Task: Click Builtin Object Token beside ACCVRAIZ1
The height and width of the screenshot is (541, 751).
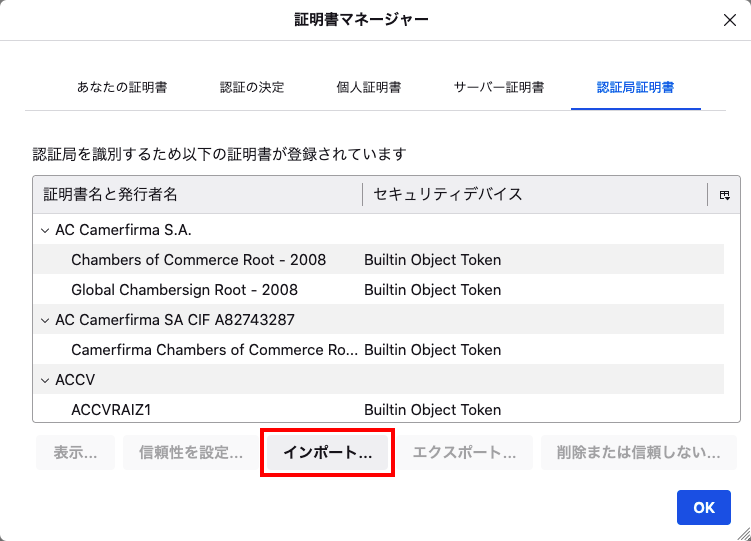Action: [x=432, y=410]
